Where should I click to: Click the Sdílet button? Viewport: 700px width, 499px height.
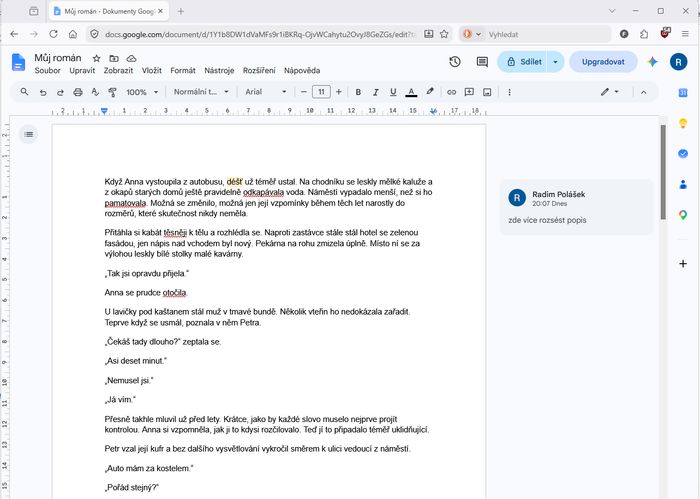(x=523, y=62)
